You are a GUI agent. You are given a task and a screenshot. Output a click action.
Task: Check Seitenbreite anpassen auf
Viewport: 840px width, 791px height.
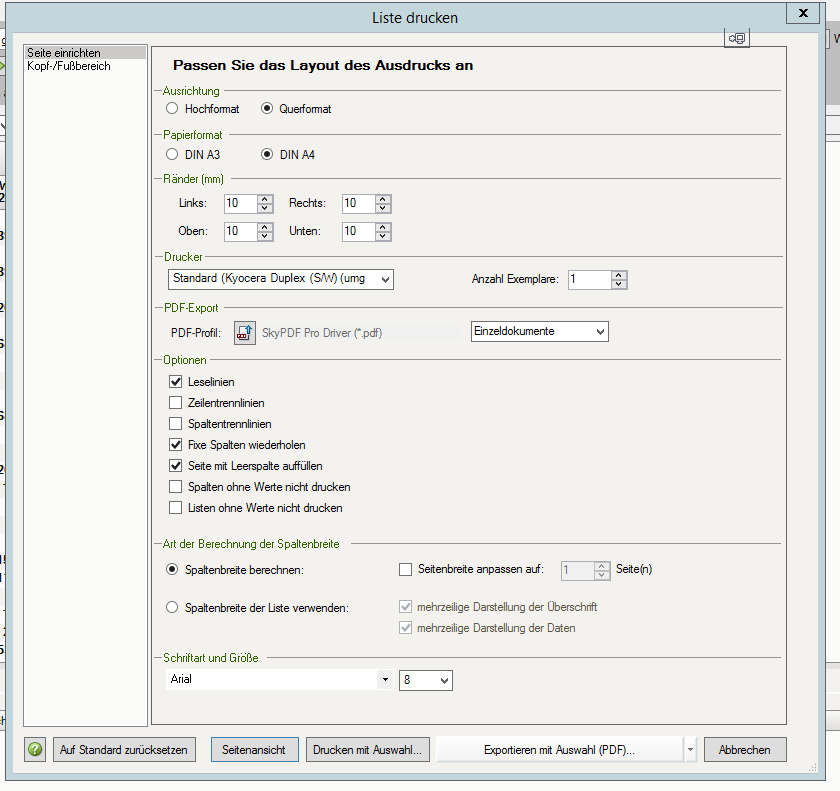(406, 569)
